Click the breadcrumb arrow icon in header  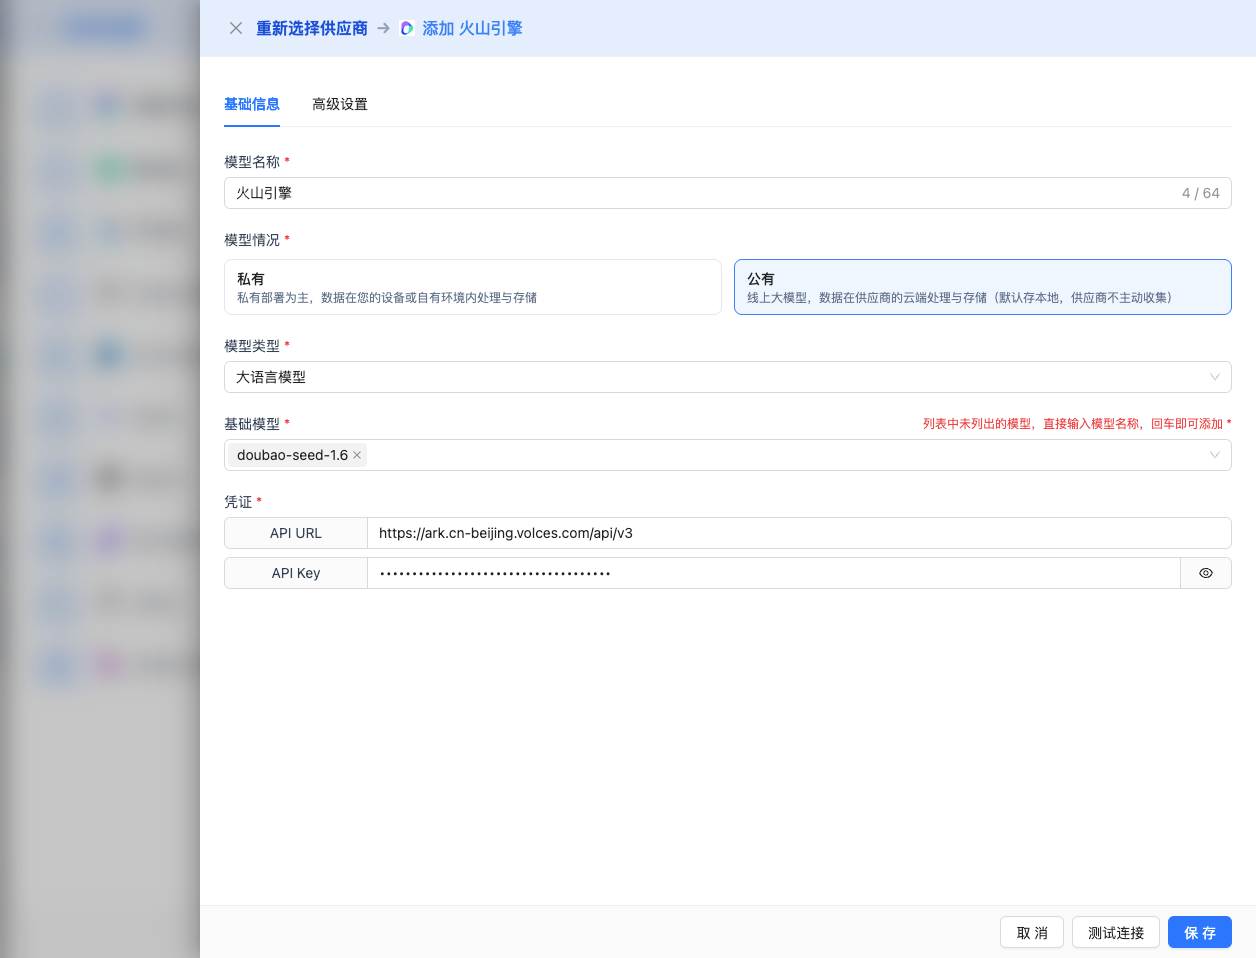(384, 29)
